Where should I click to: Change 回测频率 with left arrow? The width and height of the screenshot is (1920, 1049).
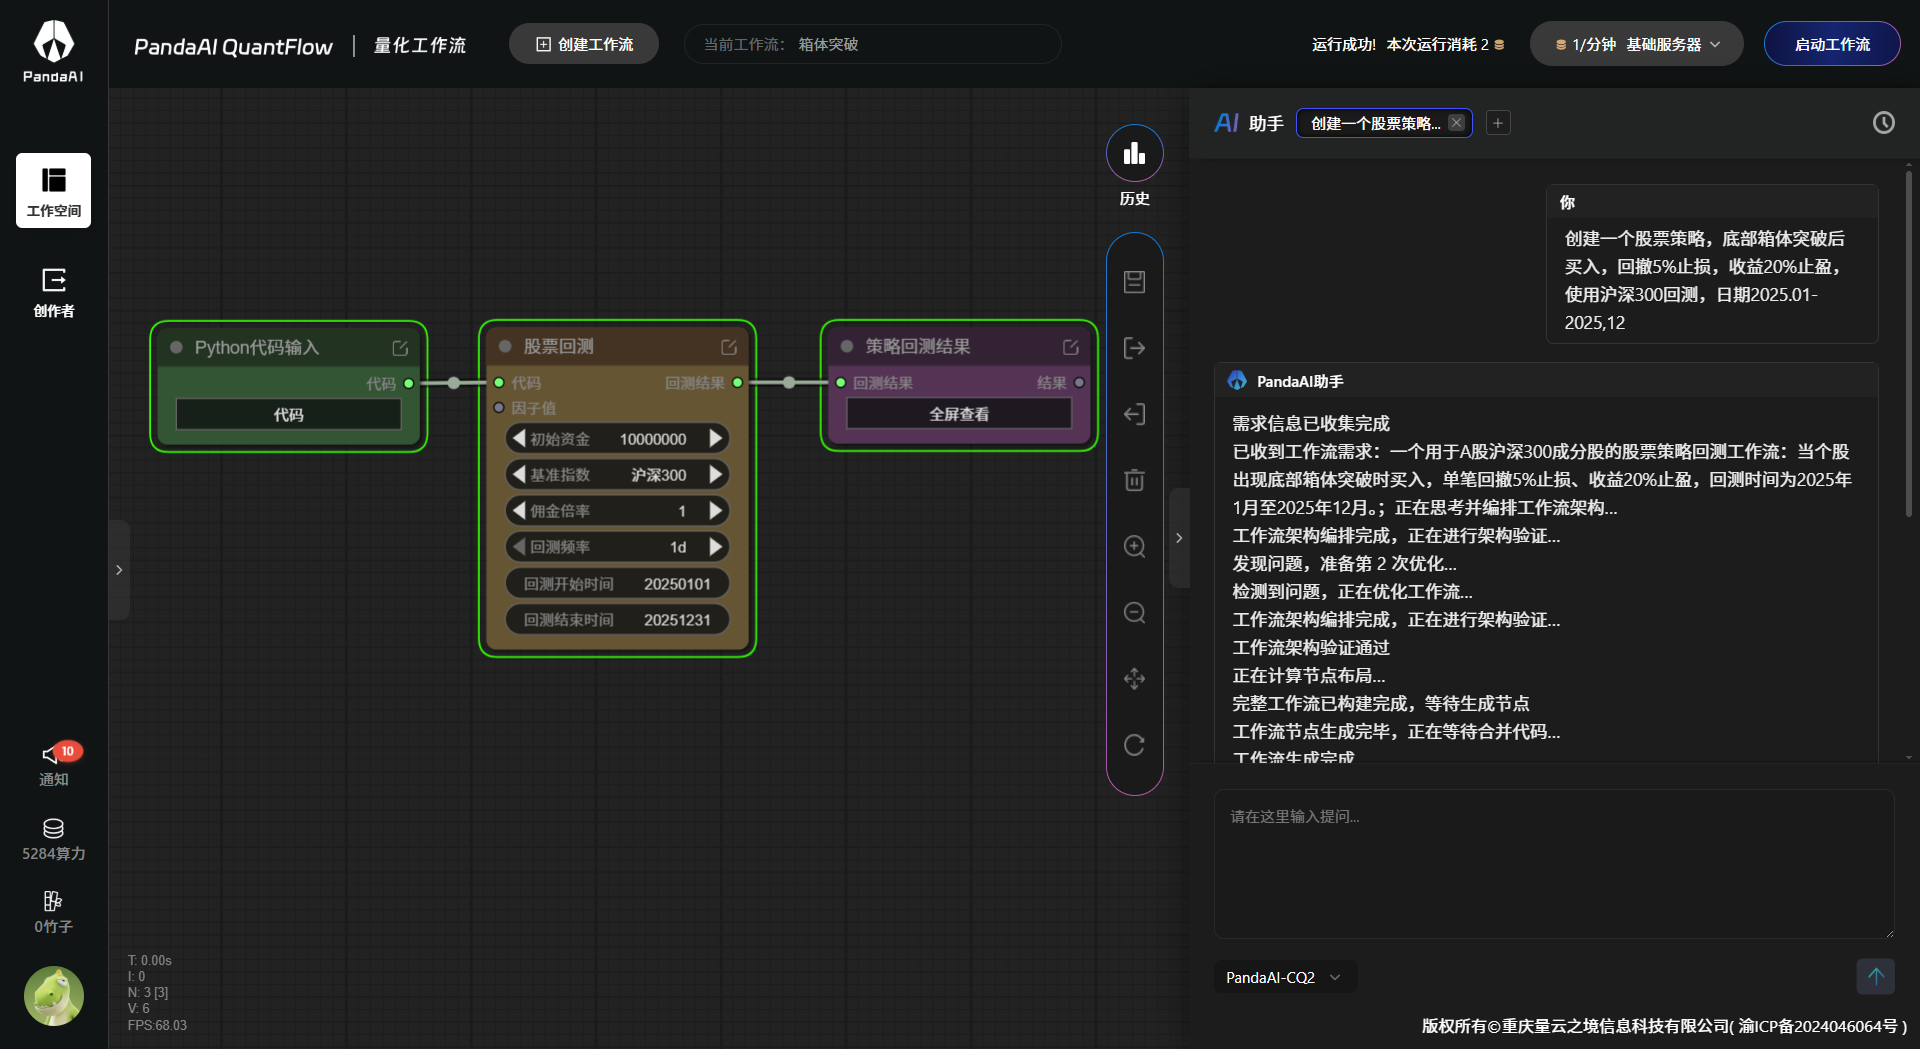(x=519, y=546)
